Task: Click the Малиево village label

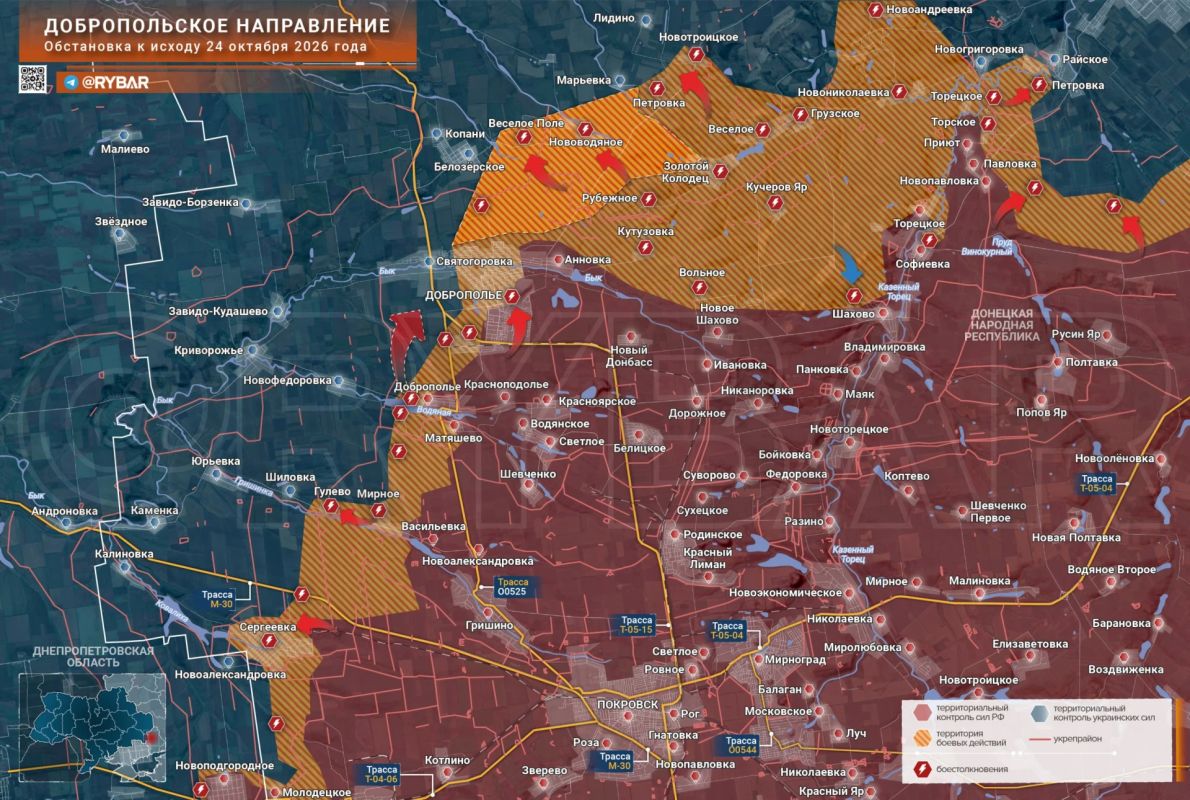Action: (125, 149)
